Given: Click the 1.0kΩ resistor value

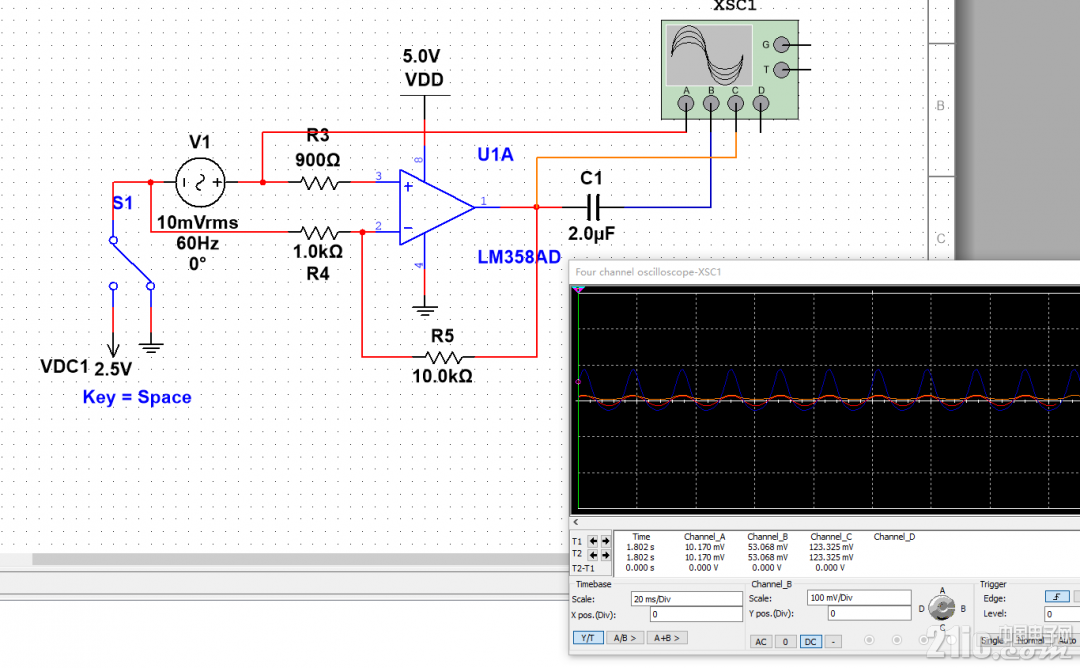Looking at the screenshot, I should 318,252.
